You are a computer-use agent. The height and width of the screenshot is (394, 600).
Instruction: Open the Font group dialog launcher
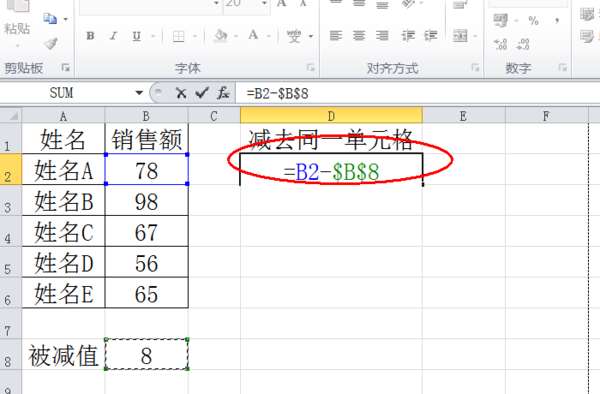(x=310, y=68)
